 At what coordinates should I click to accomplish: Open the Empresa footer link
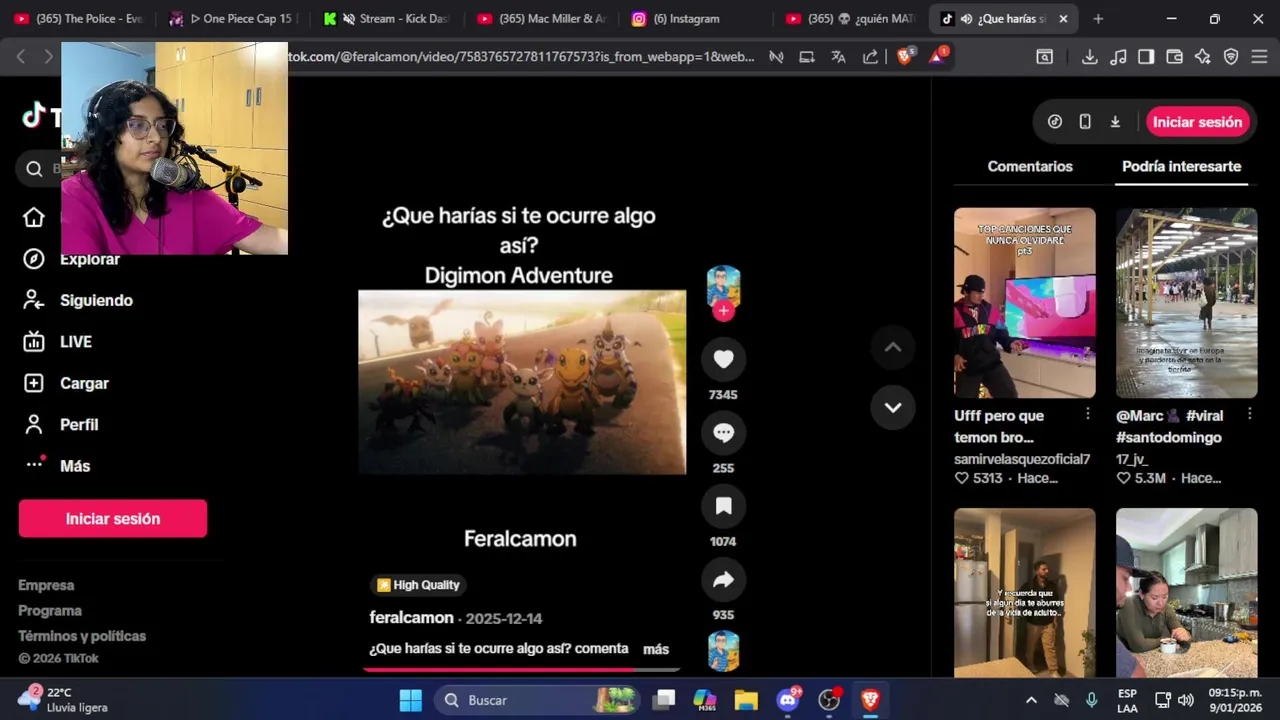pos(46,585)
